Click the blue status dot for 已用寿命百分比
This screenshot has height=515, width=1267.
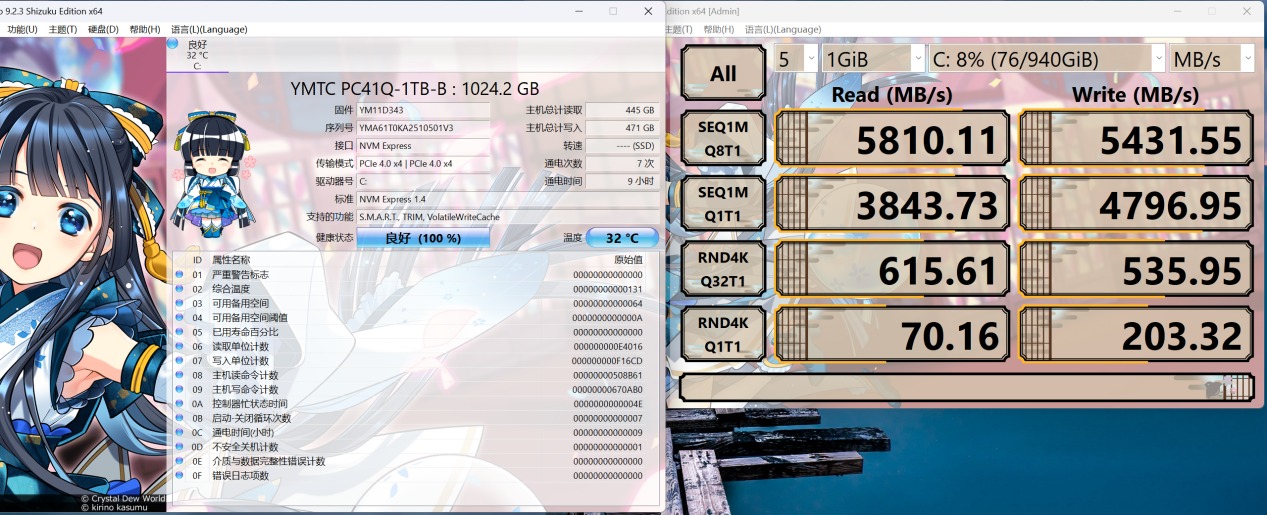tap(180, 332)
